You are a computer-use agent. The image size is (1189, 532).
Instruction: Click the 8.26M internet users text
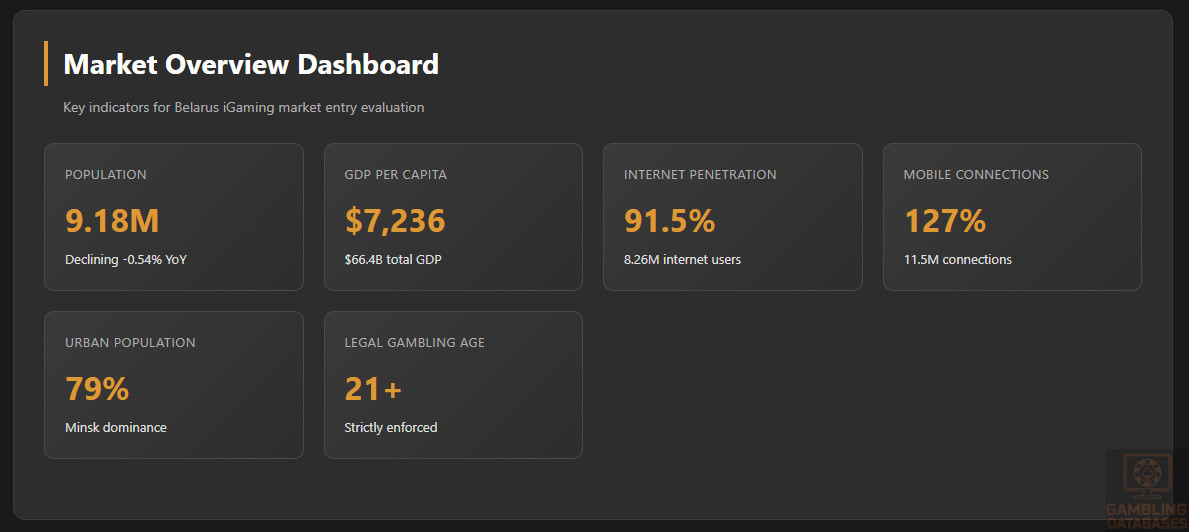click(682, 260)
